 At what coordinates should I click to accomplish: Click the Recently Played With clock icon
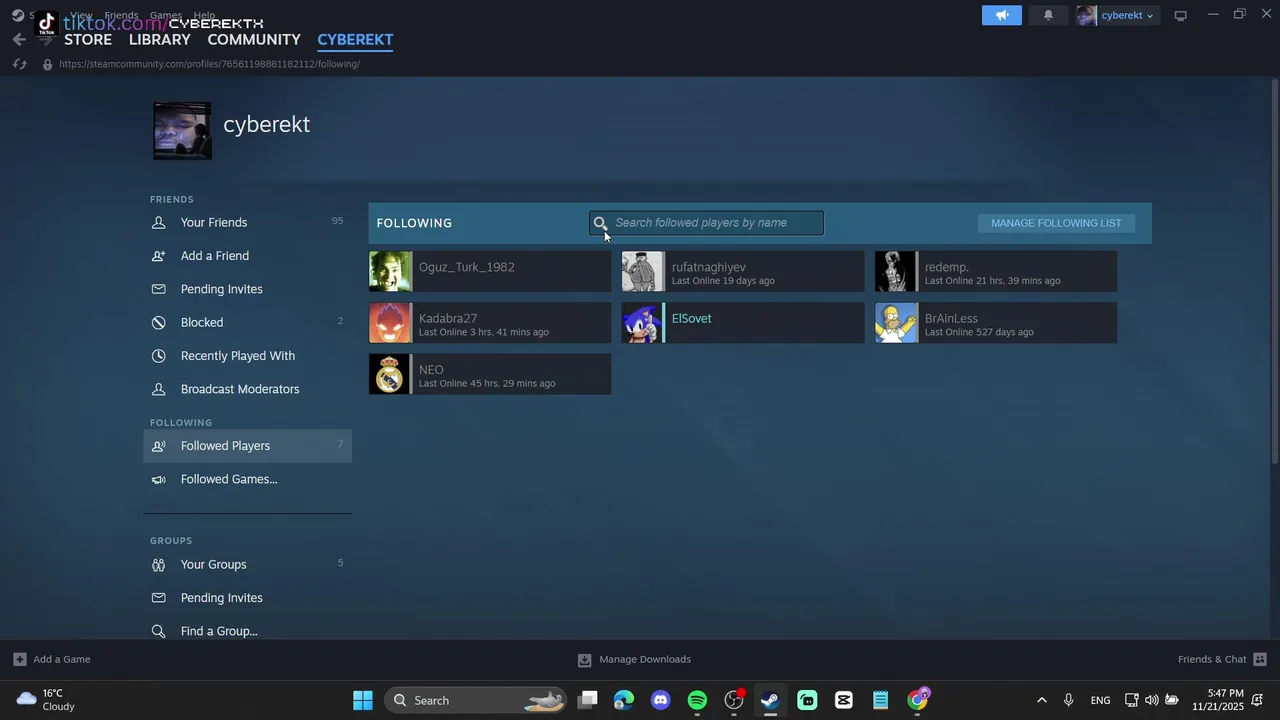point(158,356)
